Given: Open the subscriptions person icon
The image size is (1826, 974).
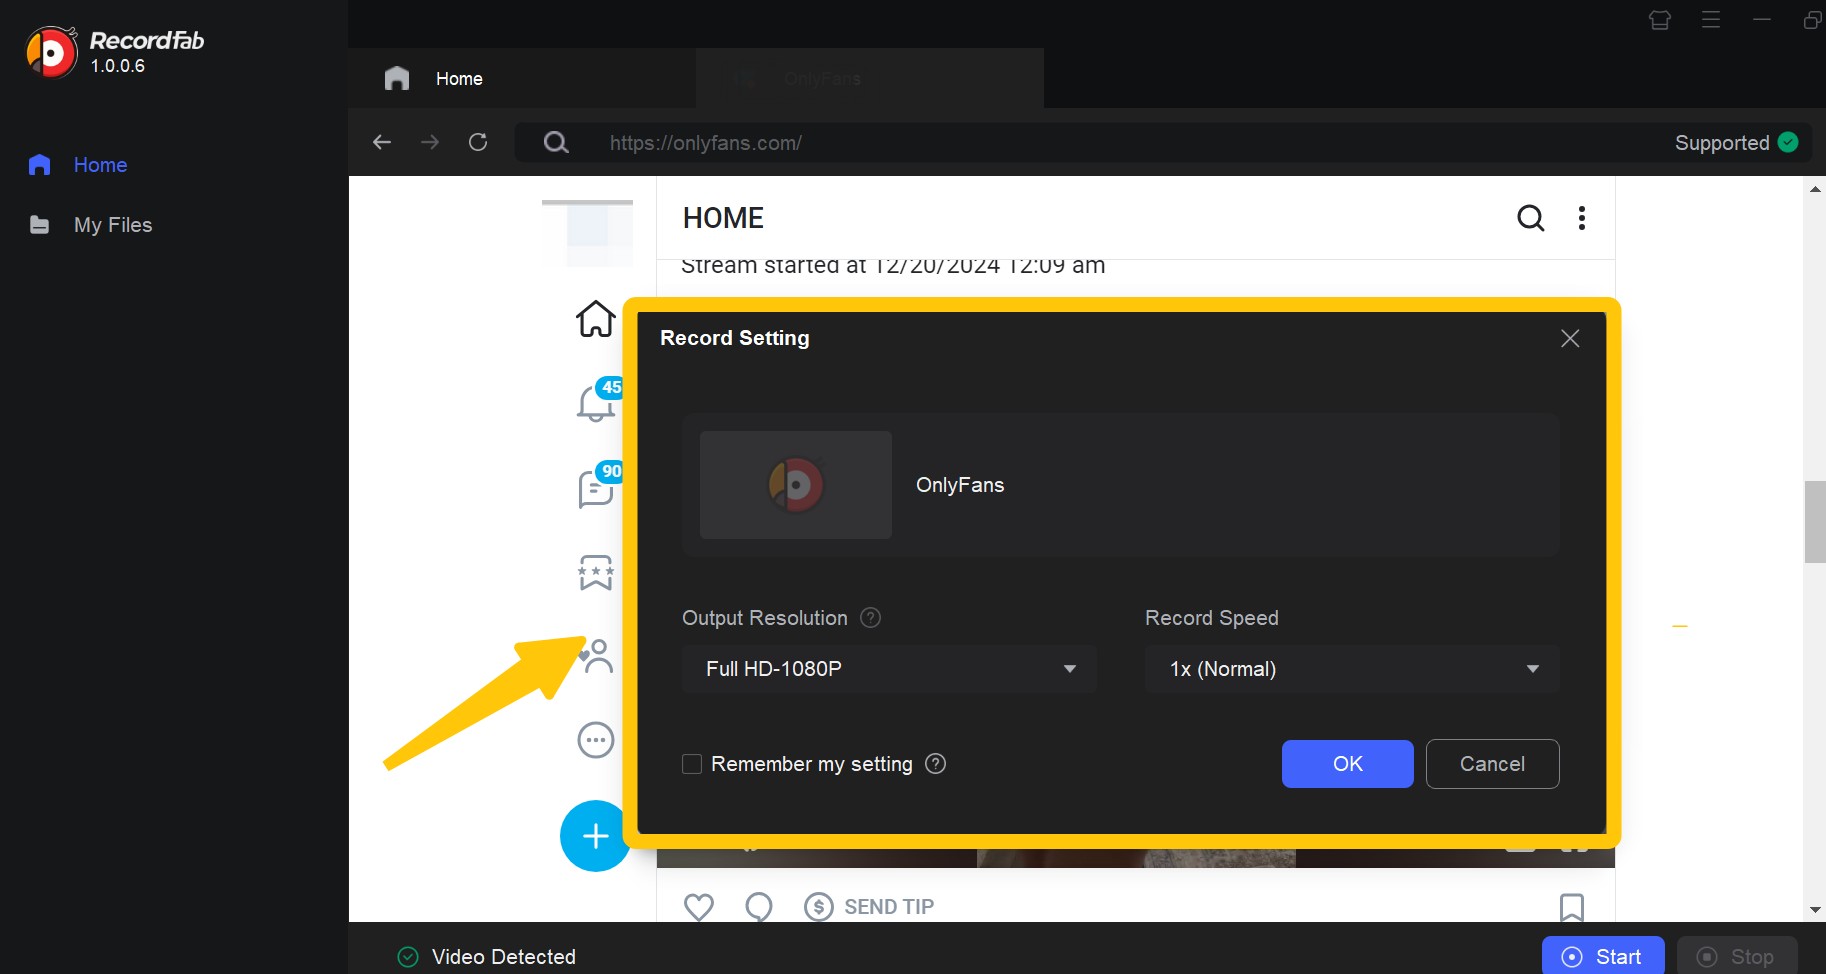Looking at the screenshot, I should click(x=597, y=656).
